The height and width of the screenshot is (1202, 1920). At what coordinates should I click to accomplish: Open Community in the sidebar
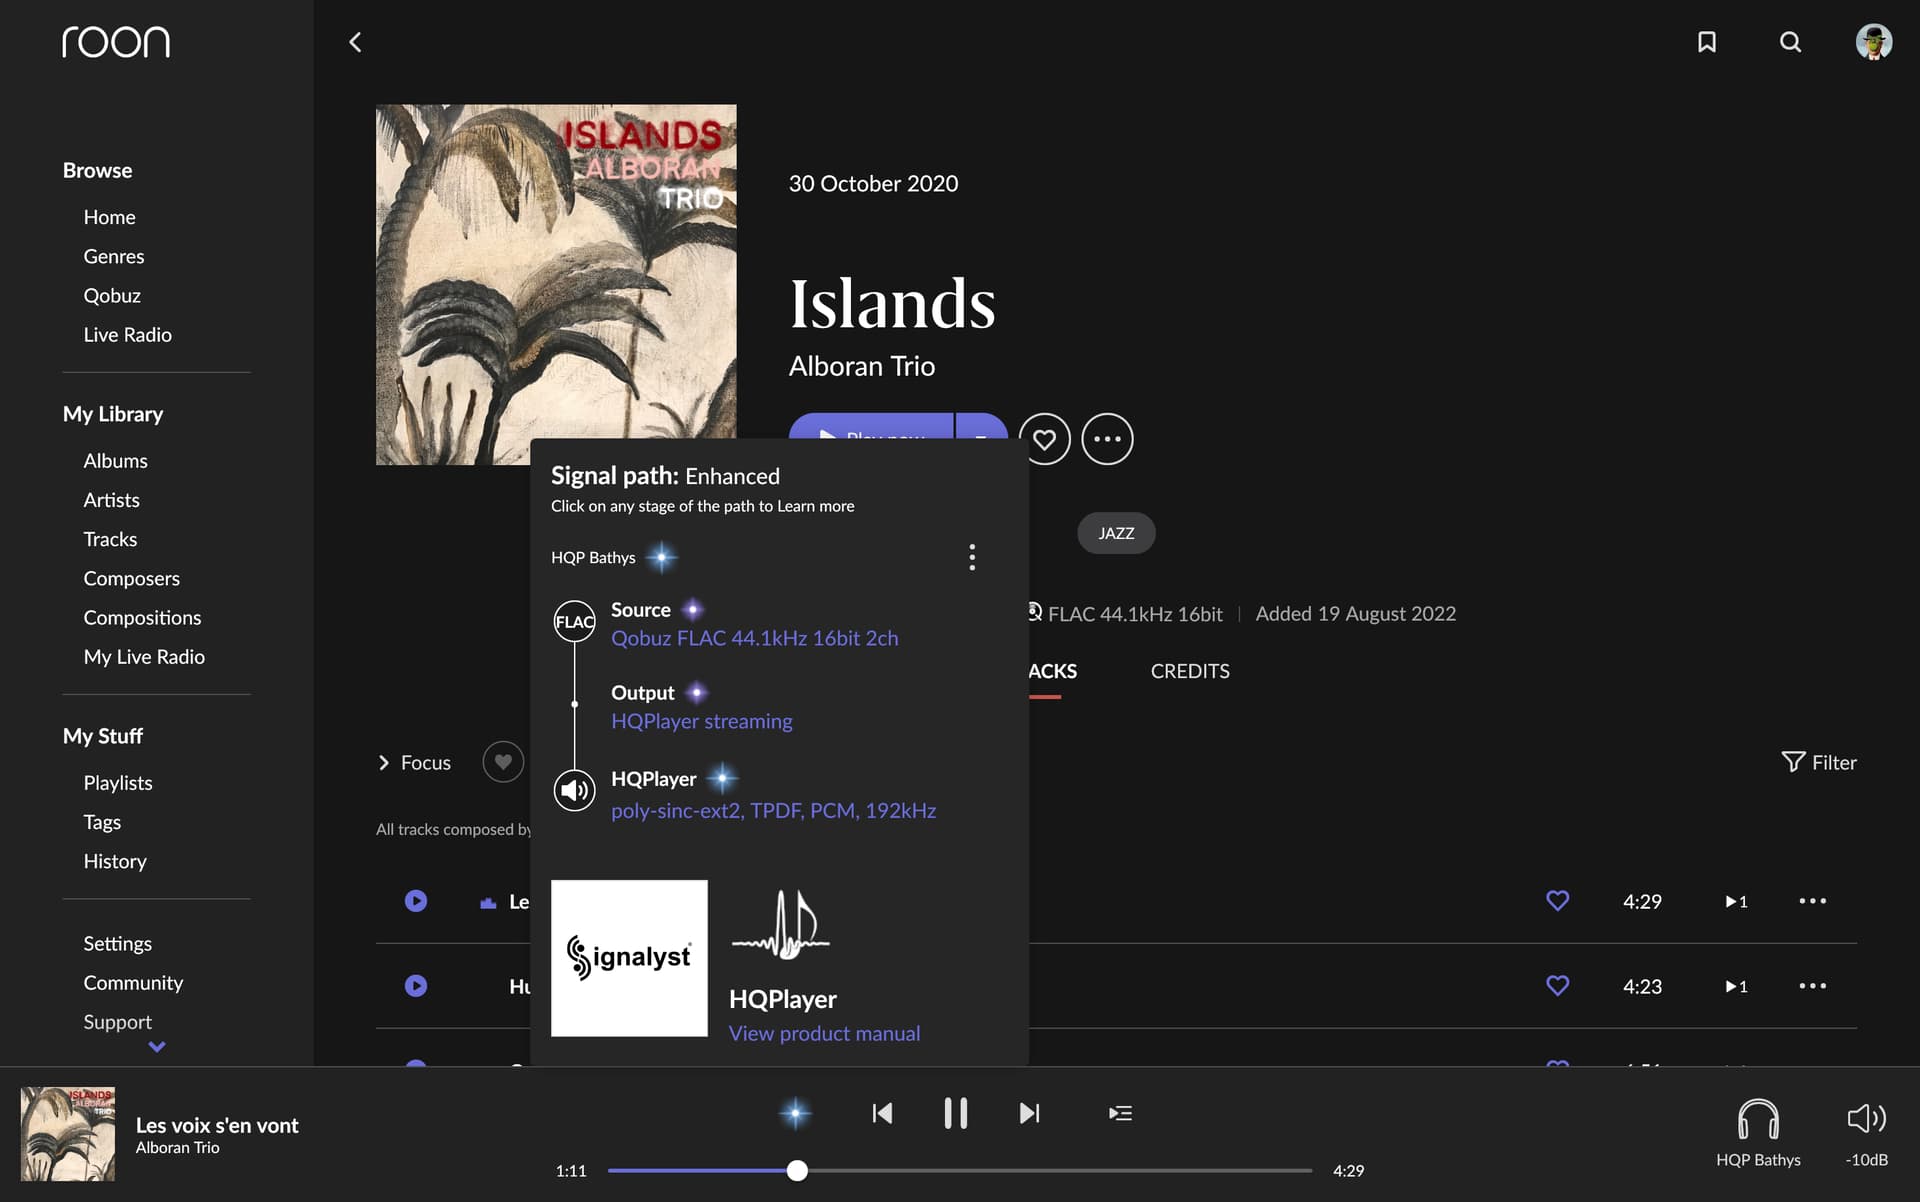pos(133,983)
